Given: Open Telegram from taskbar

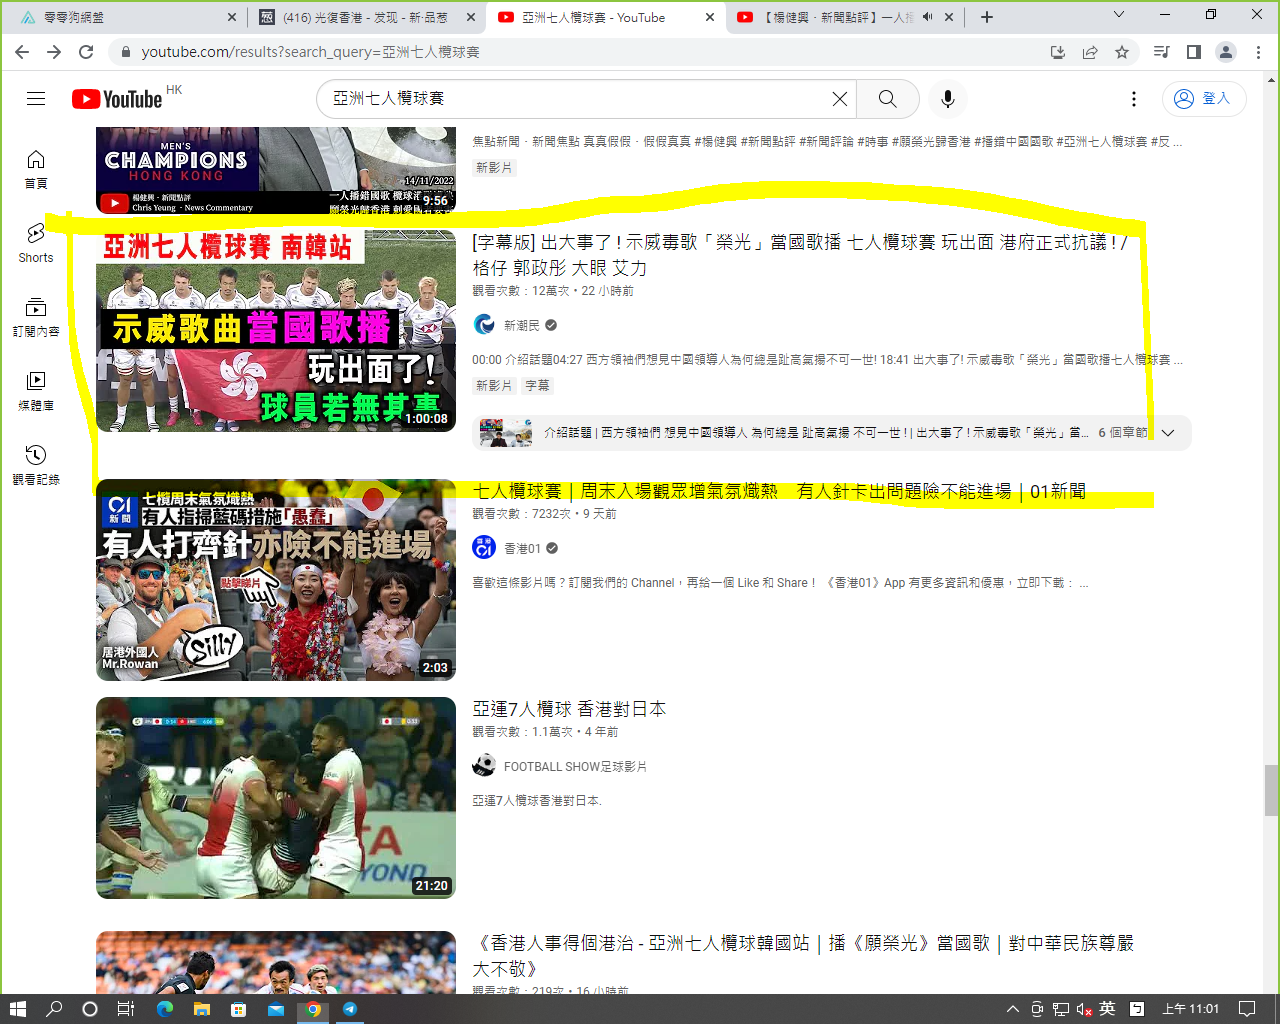Looking at the screenshot, I should pyautogui.click(x=350, y=1009).
